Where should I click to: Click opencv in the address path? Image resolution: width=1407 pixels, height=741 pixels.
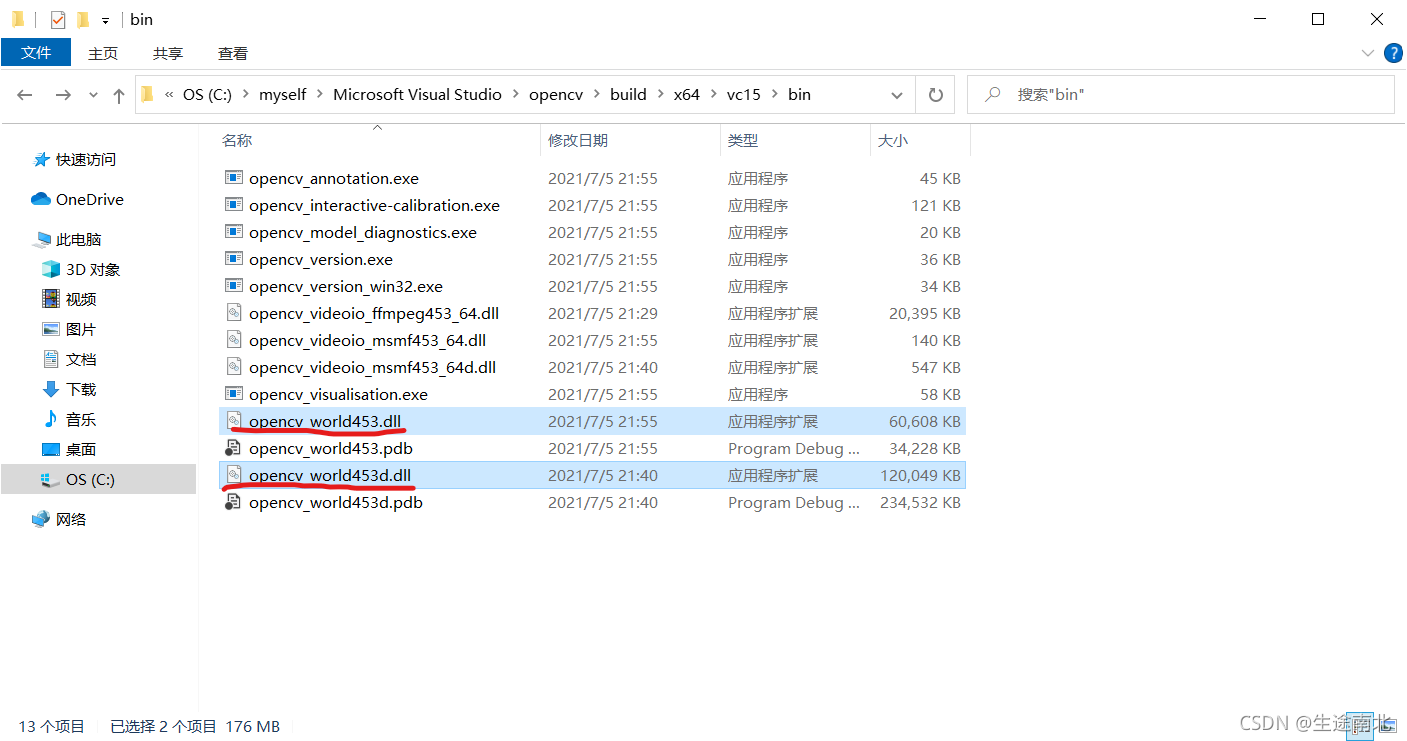pos(555,94)
